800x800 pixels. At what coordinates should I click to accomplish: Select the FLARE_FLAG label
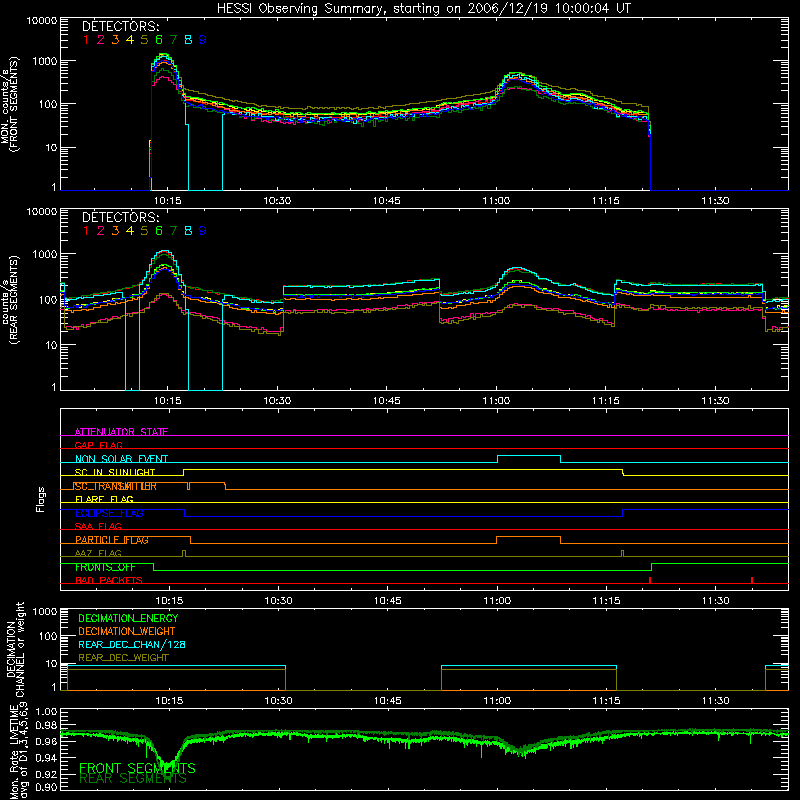[104, 499]
